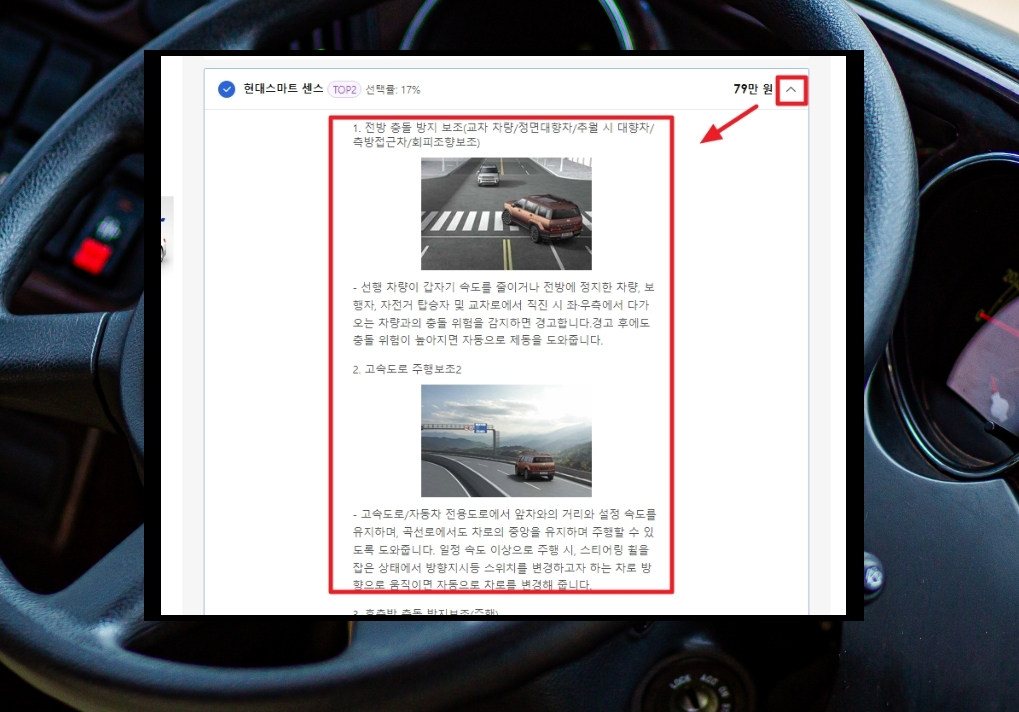
Task: Open the crosswalk collision-avoidance image
Action: (x=506, y=214)
